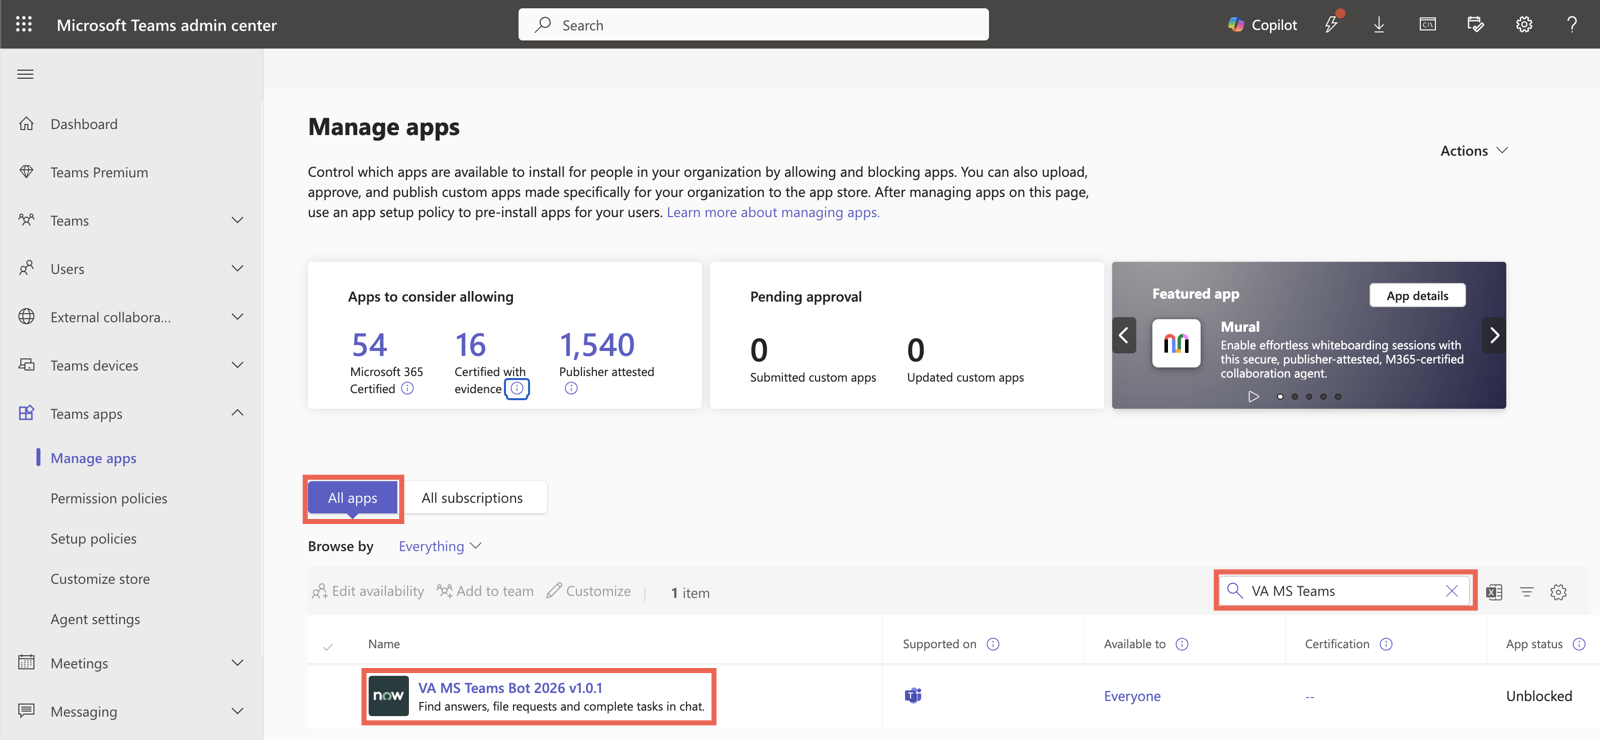The height and width of the screenshot is (740, 1600).
Task: Select the second featured app carousel dot
Action: pyautogui.click(x=1295, y=397)
